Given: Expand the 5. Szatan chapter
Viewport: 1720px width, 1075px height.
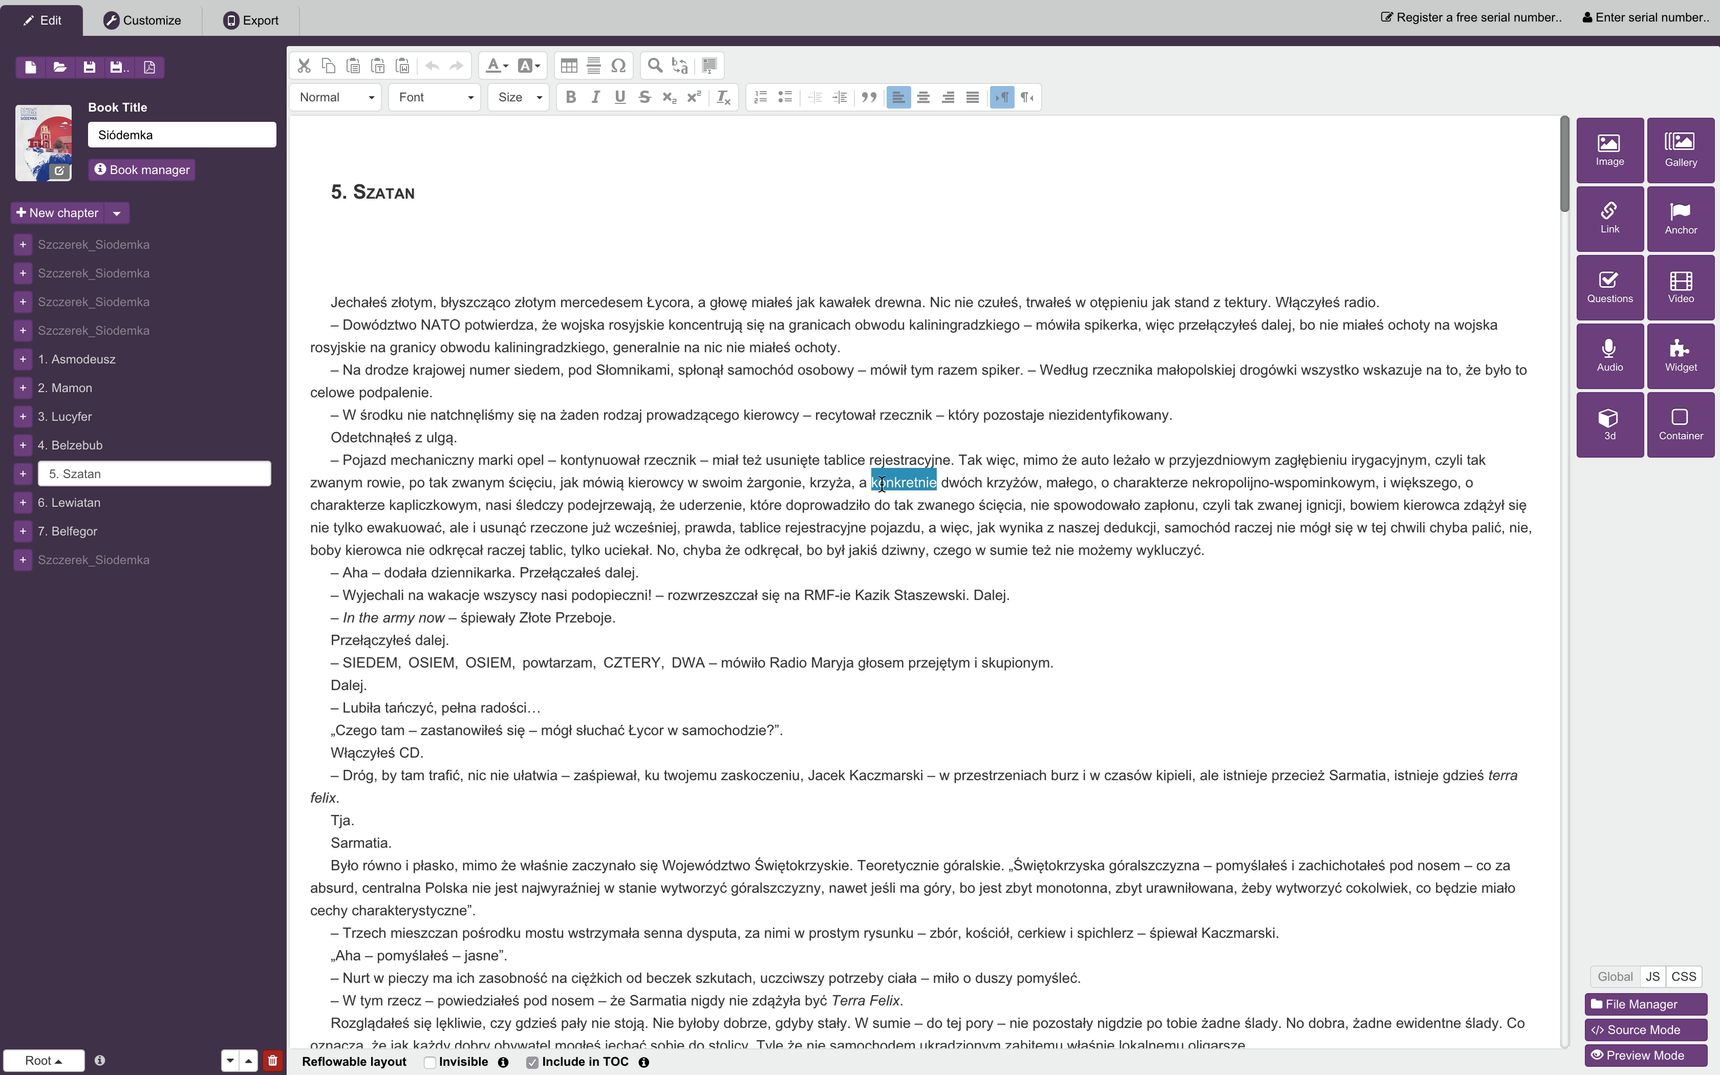Looking at the screenshot, I should click(x=23, y=474).
